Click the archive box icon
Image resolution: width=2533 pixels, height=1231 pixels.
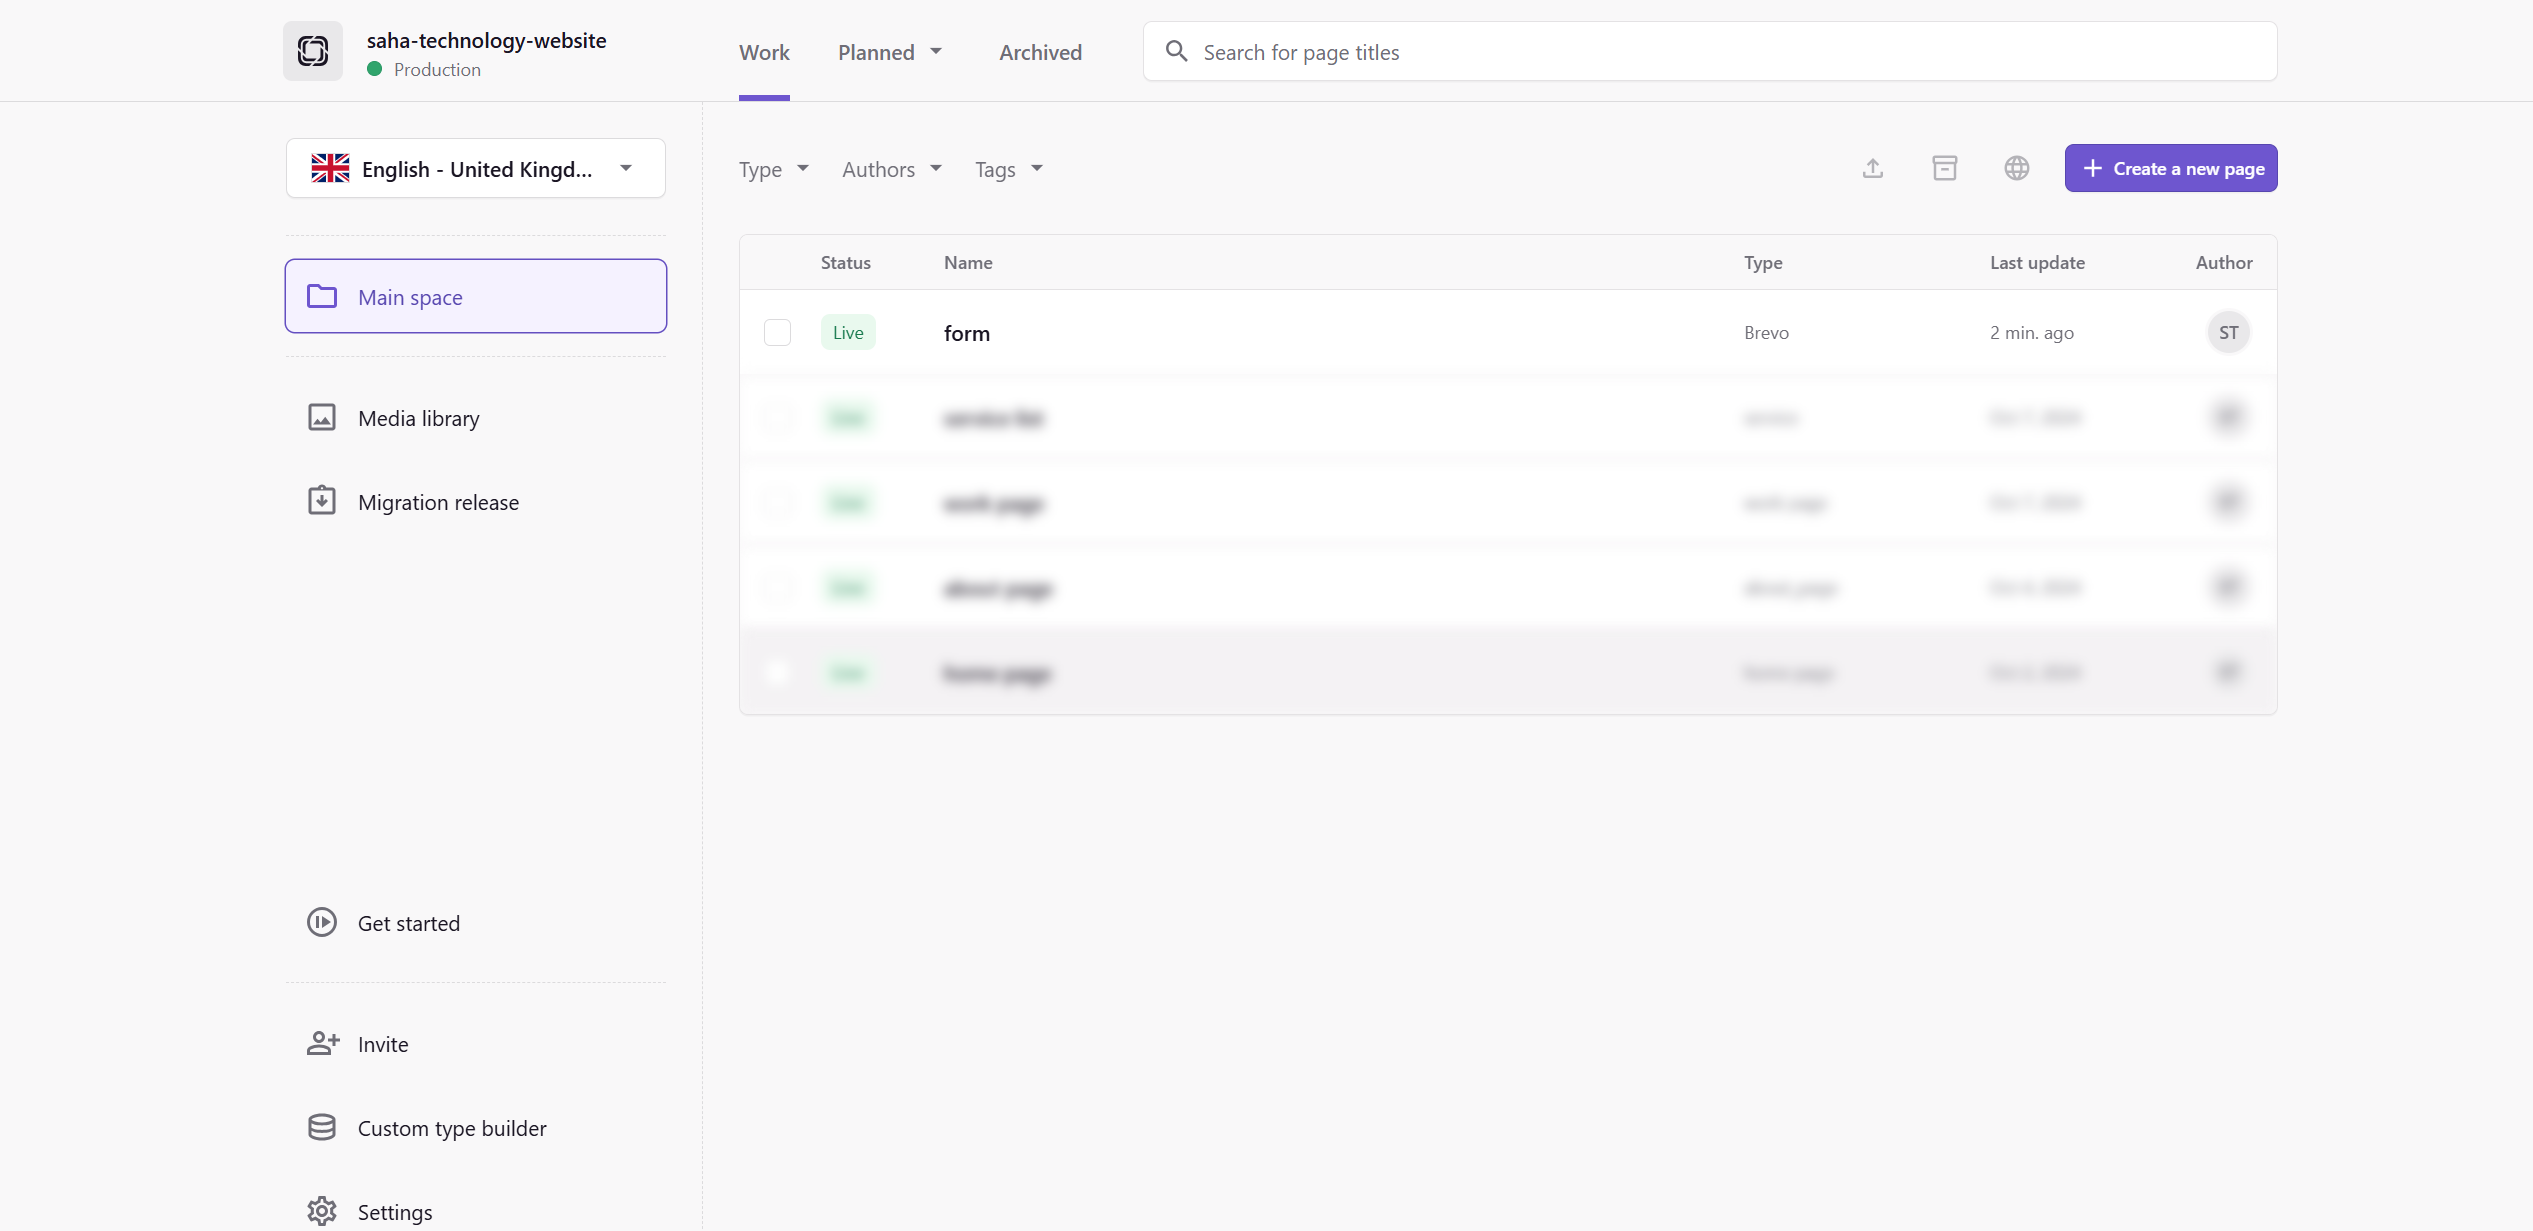(1944, 168)
